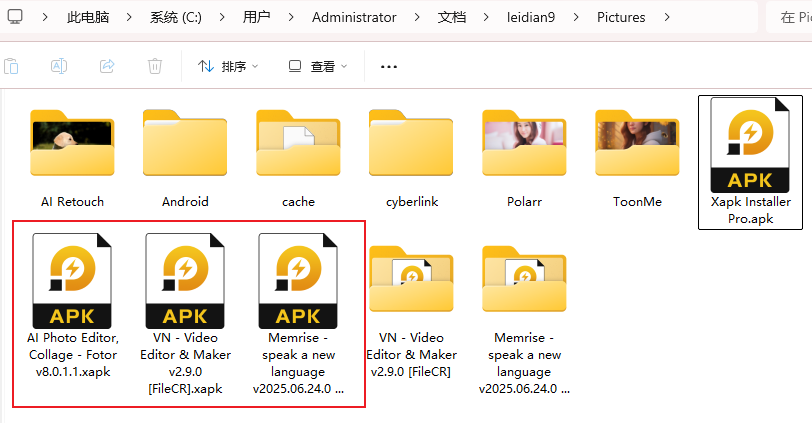Click the Share icon in toolbar
Image resolution: width=812 pixels, height=423 pixels.
[x=107, y=66]
